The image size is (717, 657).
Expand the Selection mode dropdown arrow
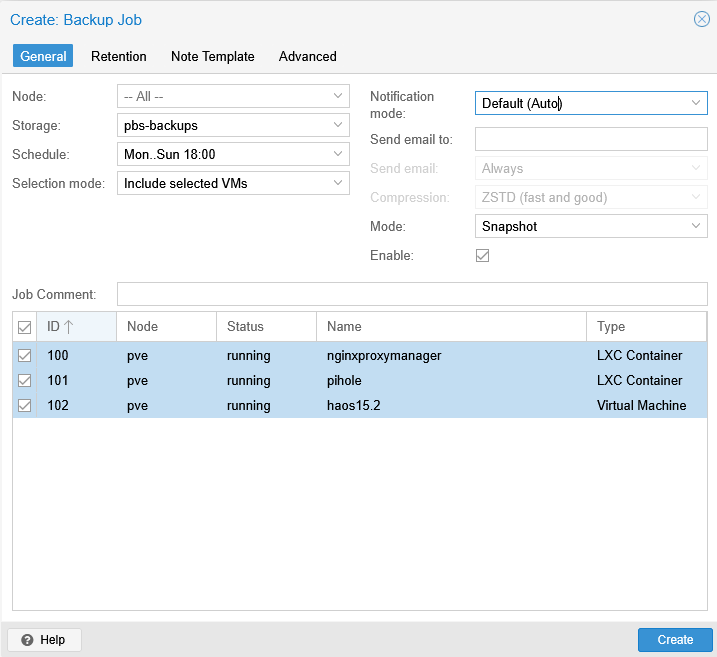338,183
